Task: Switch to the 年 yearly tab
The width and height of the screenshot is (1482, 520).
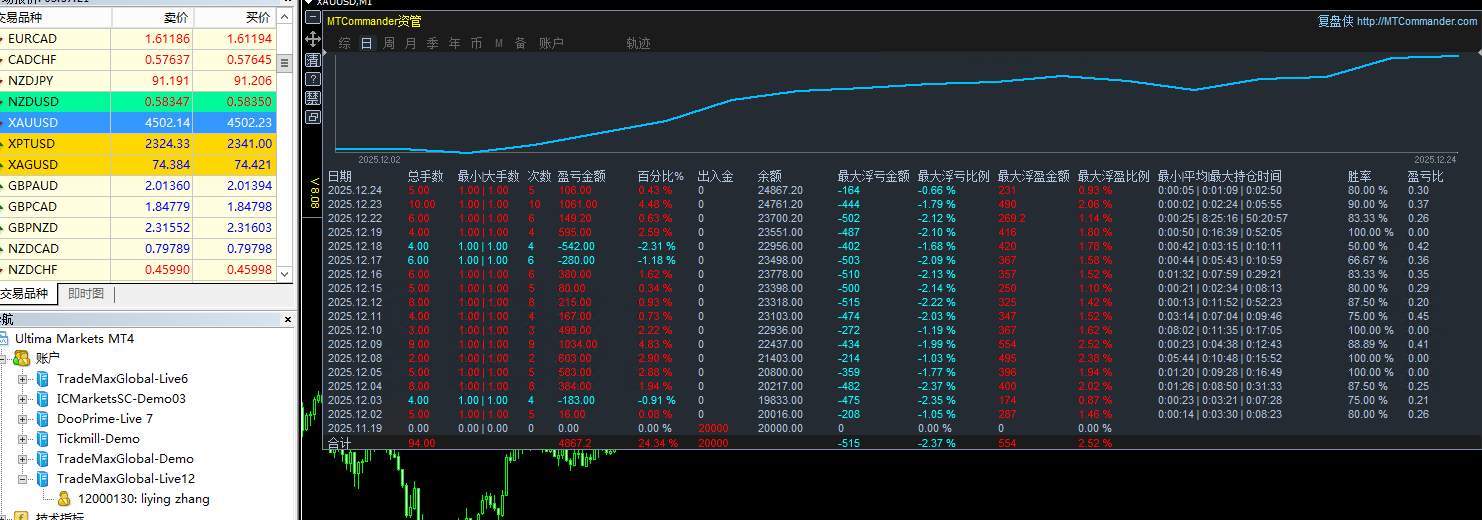Action: pyautogui.click(x=455, y=43)
